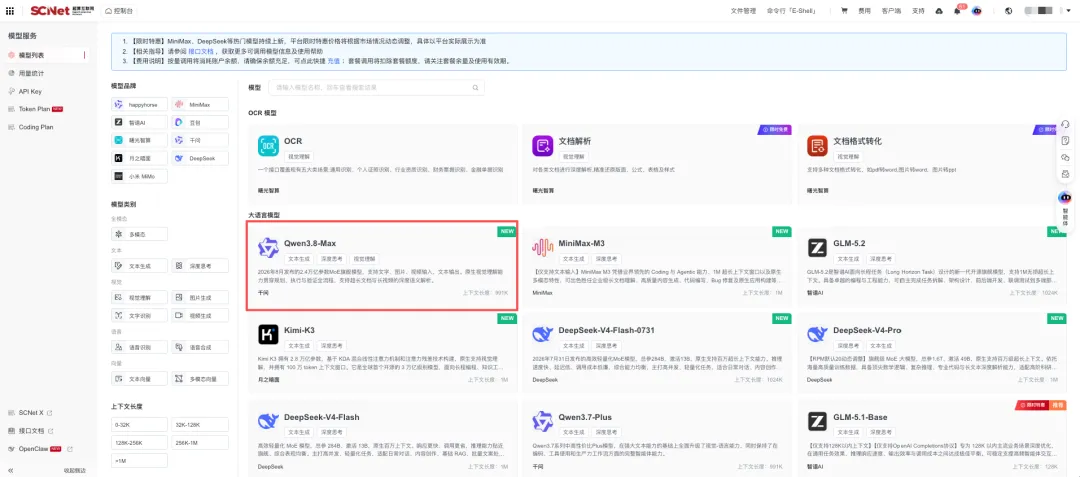This screenshot has height=477, width=1080.
Task: Click the search magnifier icon
Action: (475, 87)
